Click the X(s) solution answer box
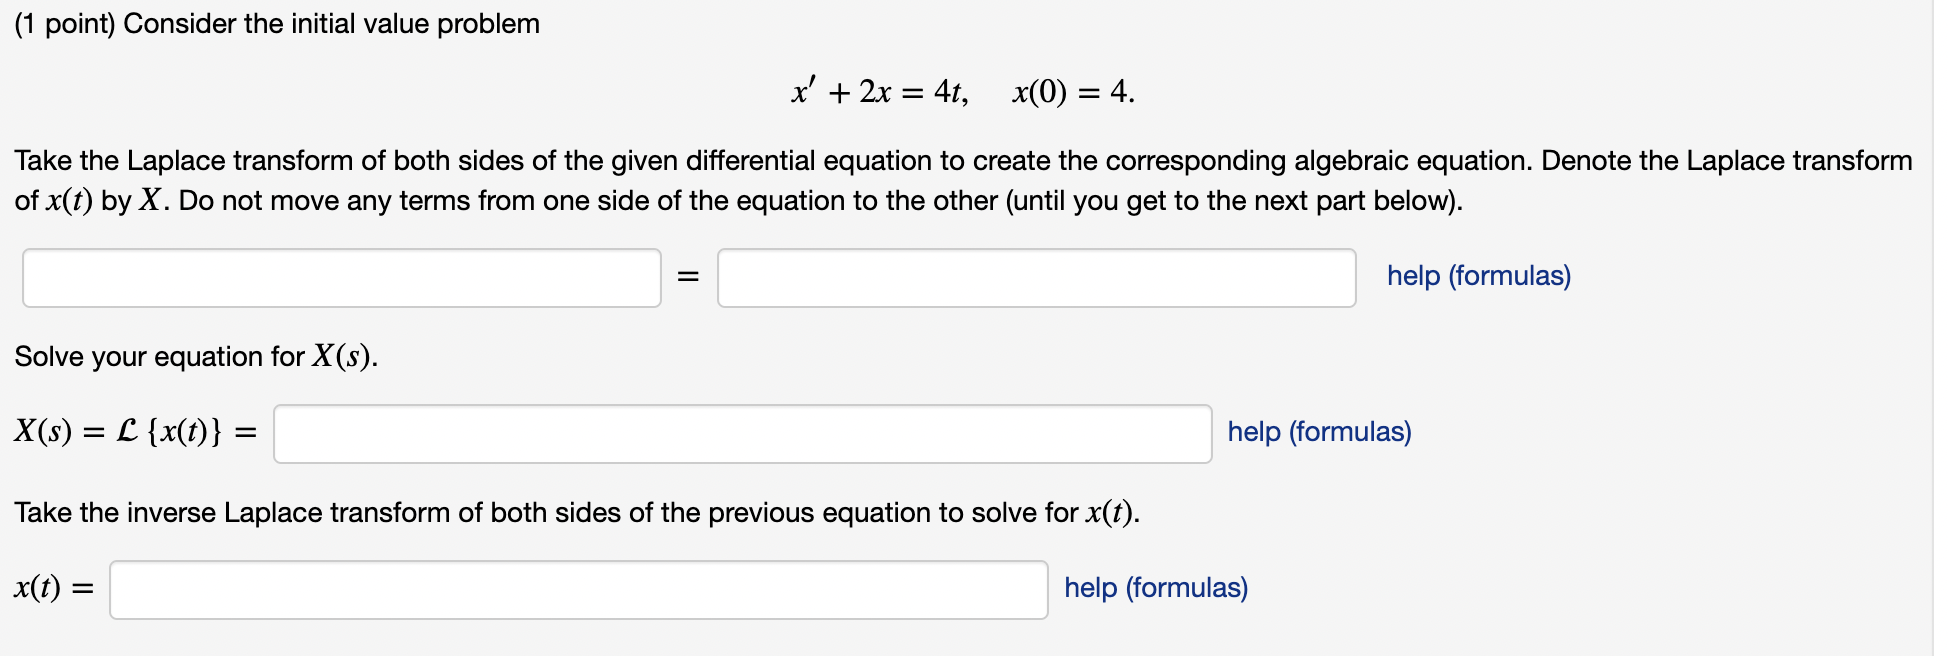The width and height of the screenshot is (1948, 656). [742, 433]
